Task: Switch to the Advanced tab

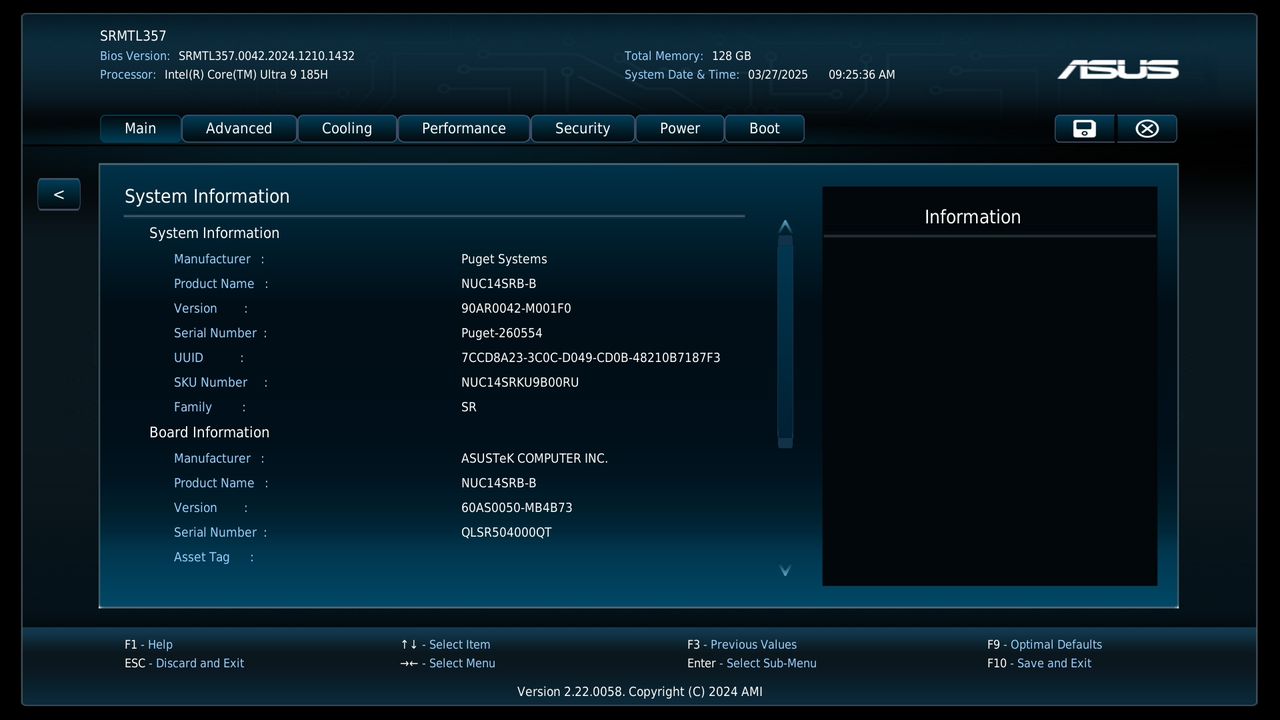Action: (x=239, y=128)
